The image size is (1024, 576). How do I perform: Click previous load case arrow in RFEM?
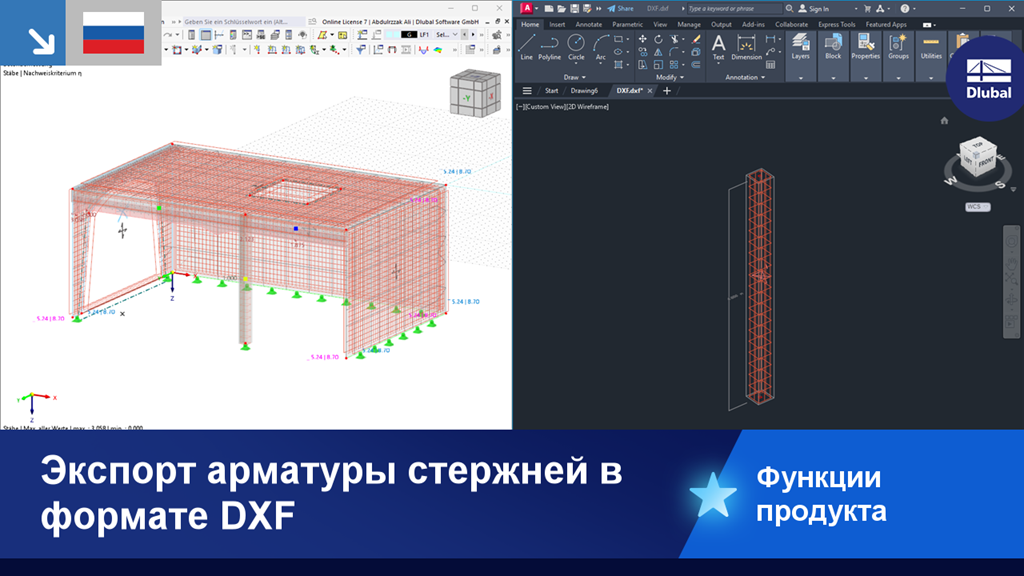pyautogui.click(x=464, y=35)
